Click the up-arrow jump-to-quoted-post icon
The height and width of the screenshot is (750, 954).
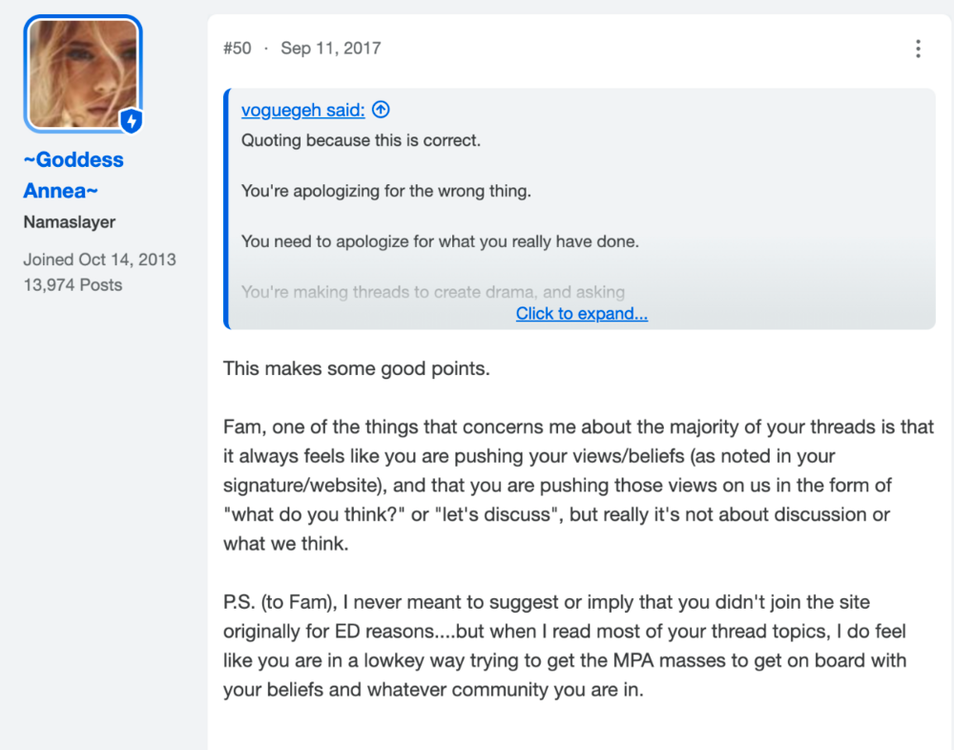(381, 109)
